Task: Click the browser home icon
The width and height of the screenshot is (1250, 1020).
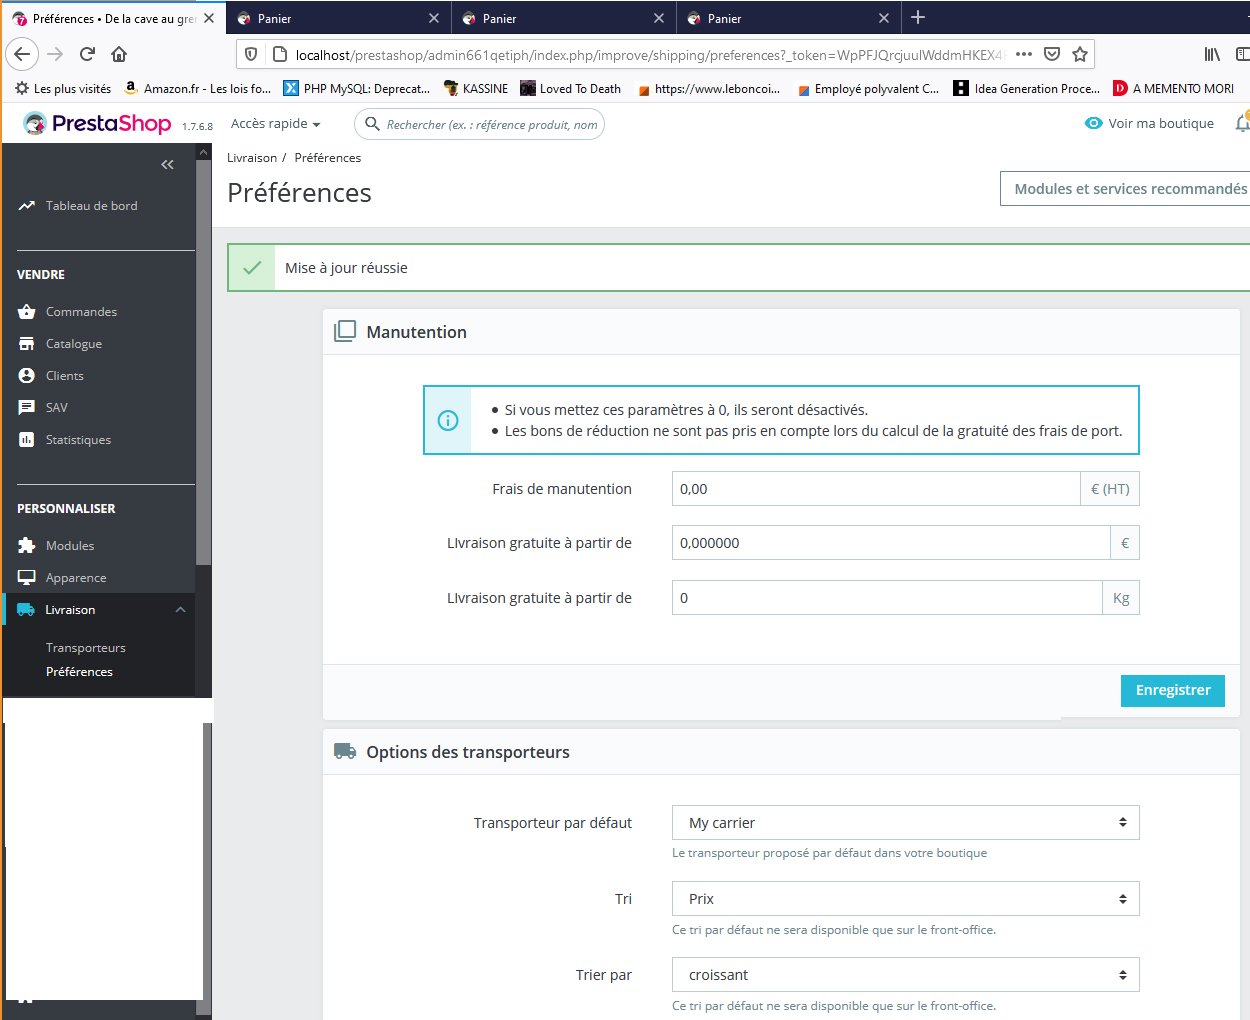Action: [119, 54]
